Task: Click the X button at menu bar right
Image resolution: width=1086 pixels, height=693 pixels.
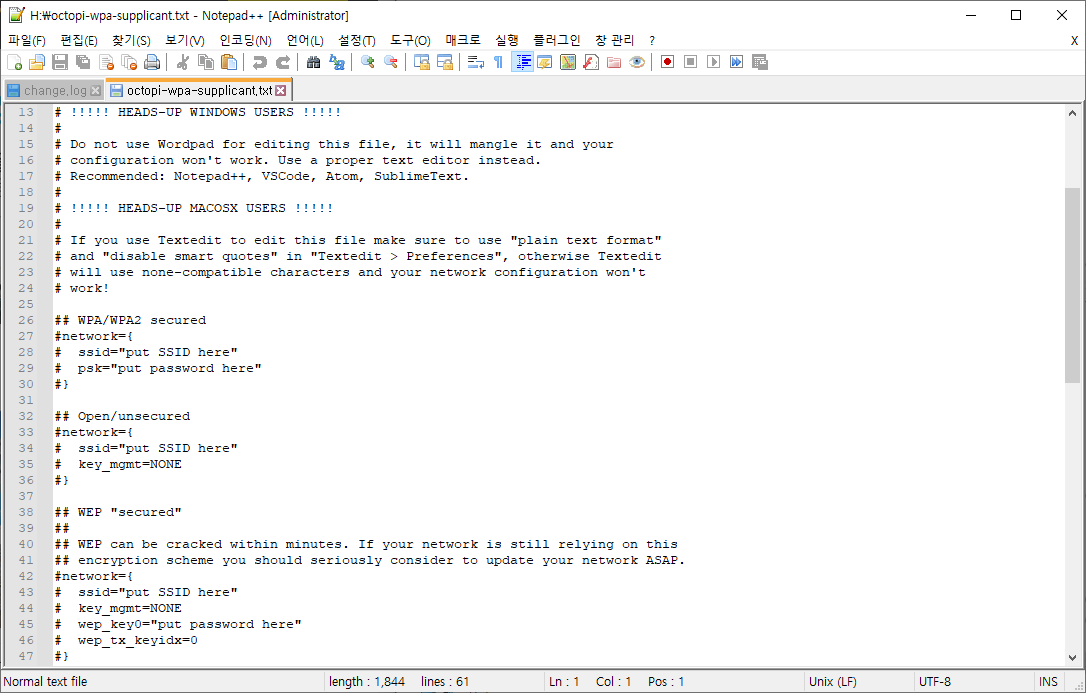Action: [x=1074, y=41]
